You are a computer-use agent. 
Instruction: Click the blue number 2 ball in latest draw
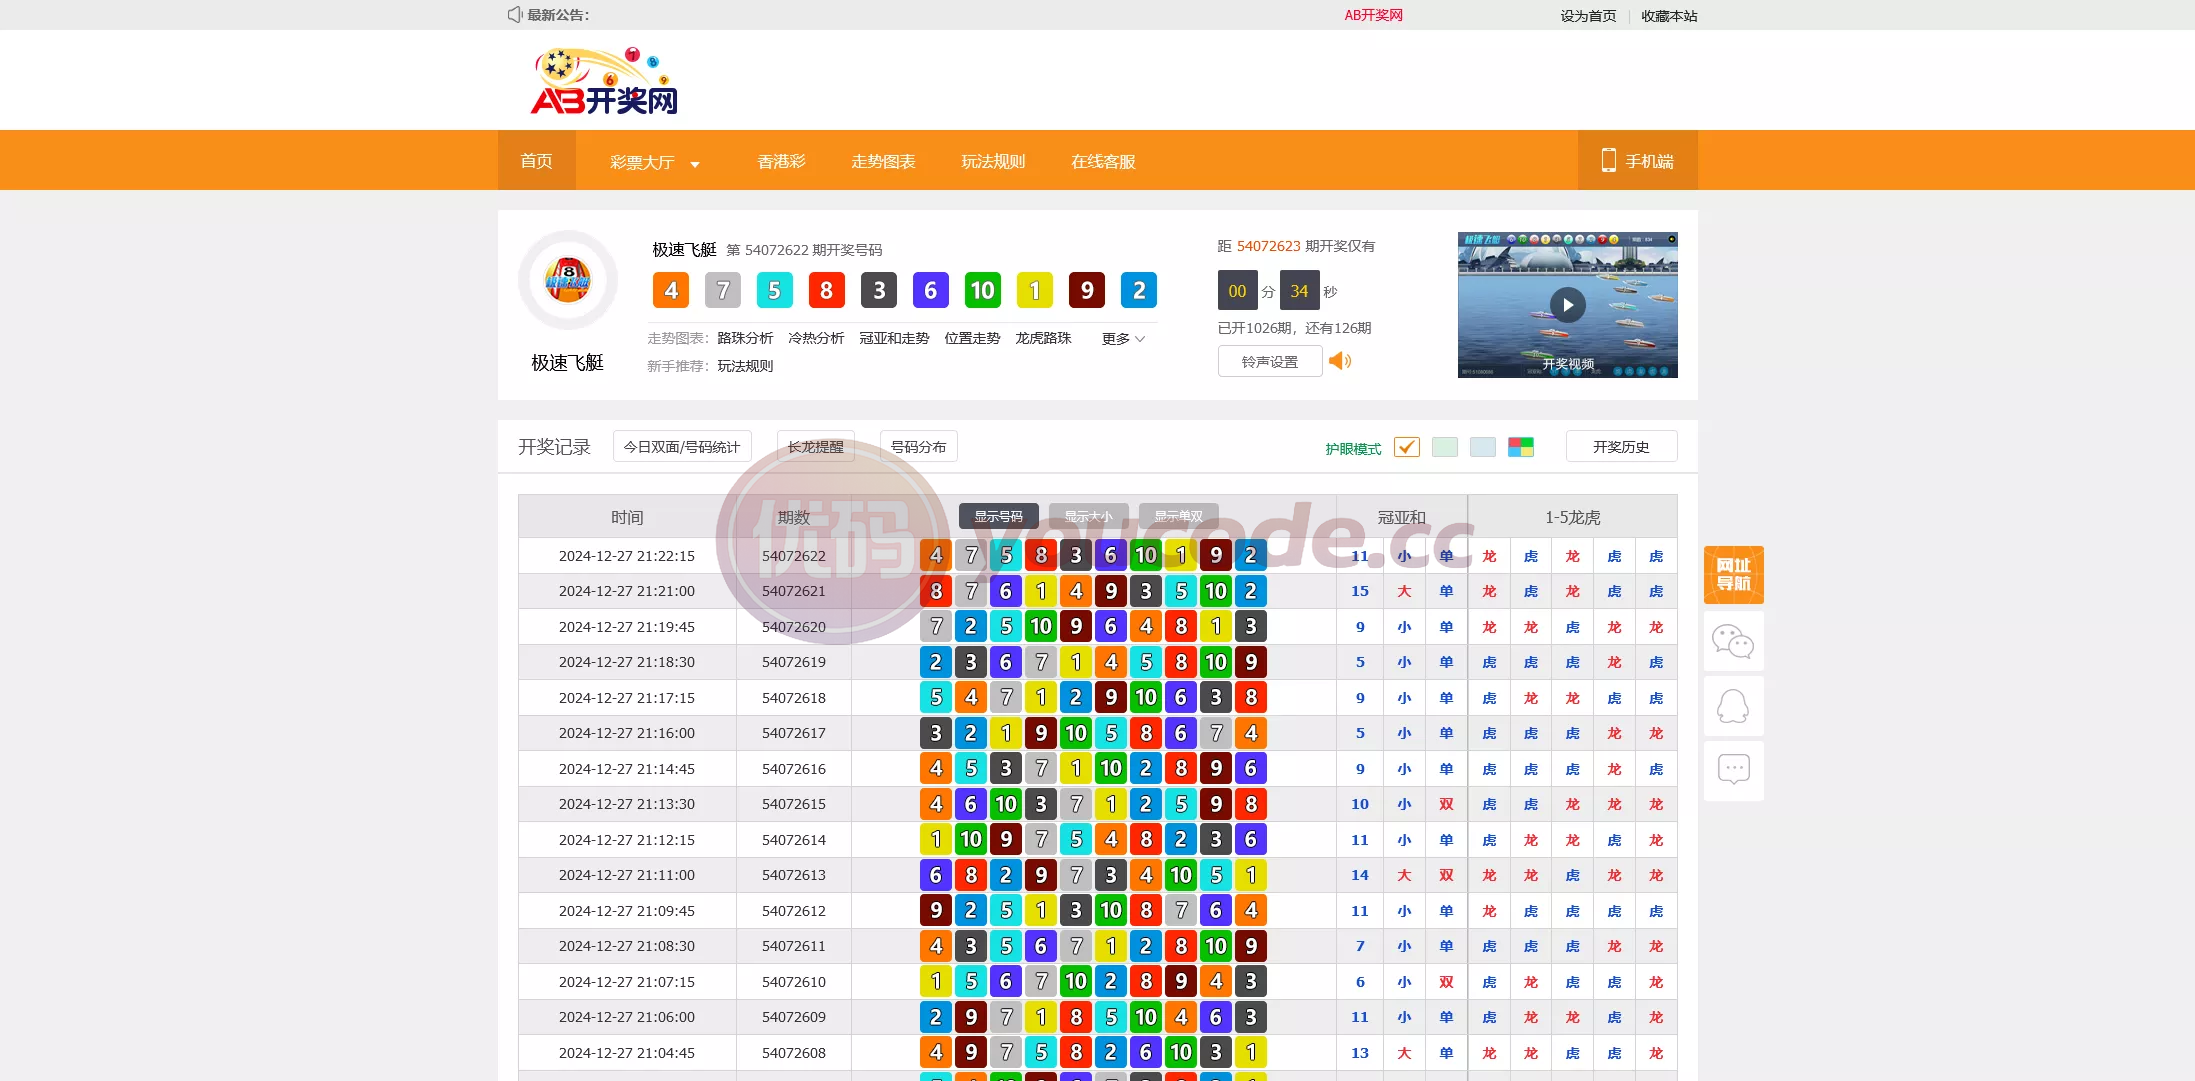coord(1139,291)
